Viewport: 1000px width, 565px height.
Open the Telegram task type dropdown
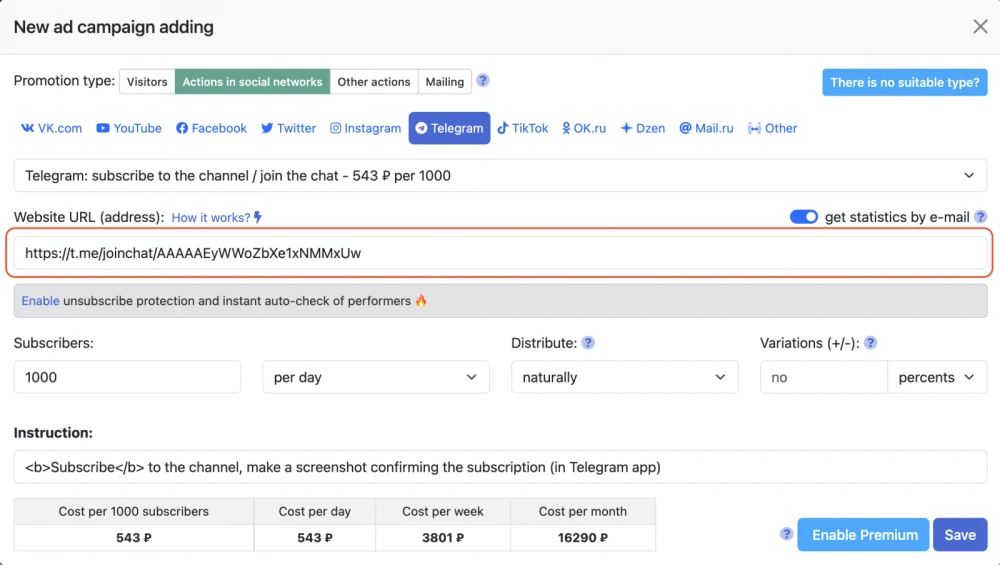pos(501,175)
